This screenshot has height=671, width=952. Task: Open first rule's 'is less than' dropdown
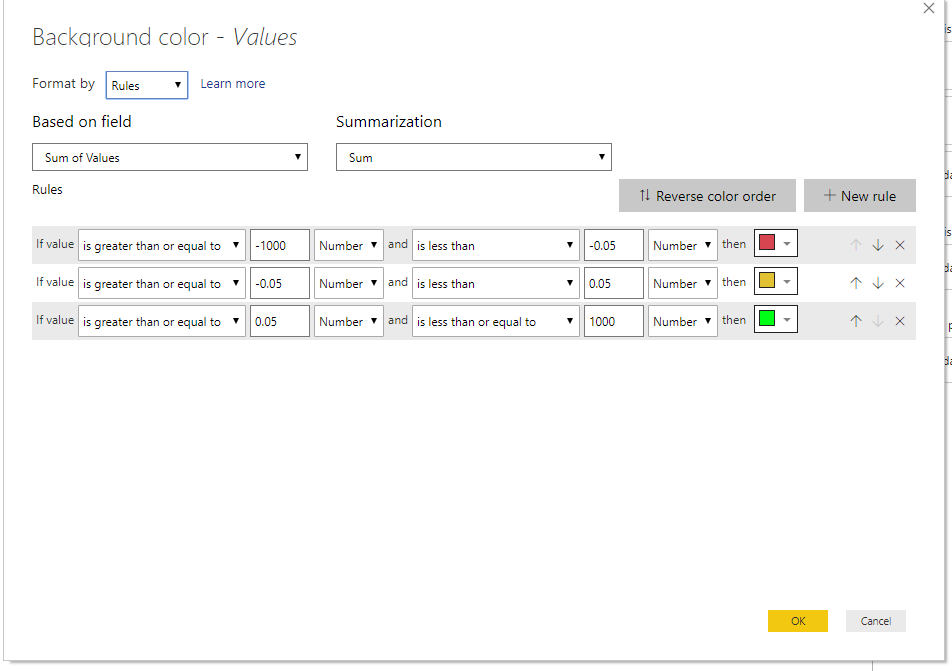point(496,245)
